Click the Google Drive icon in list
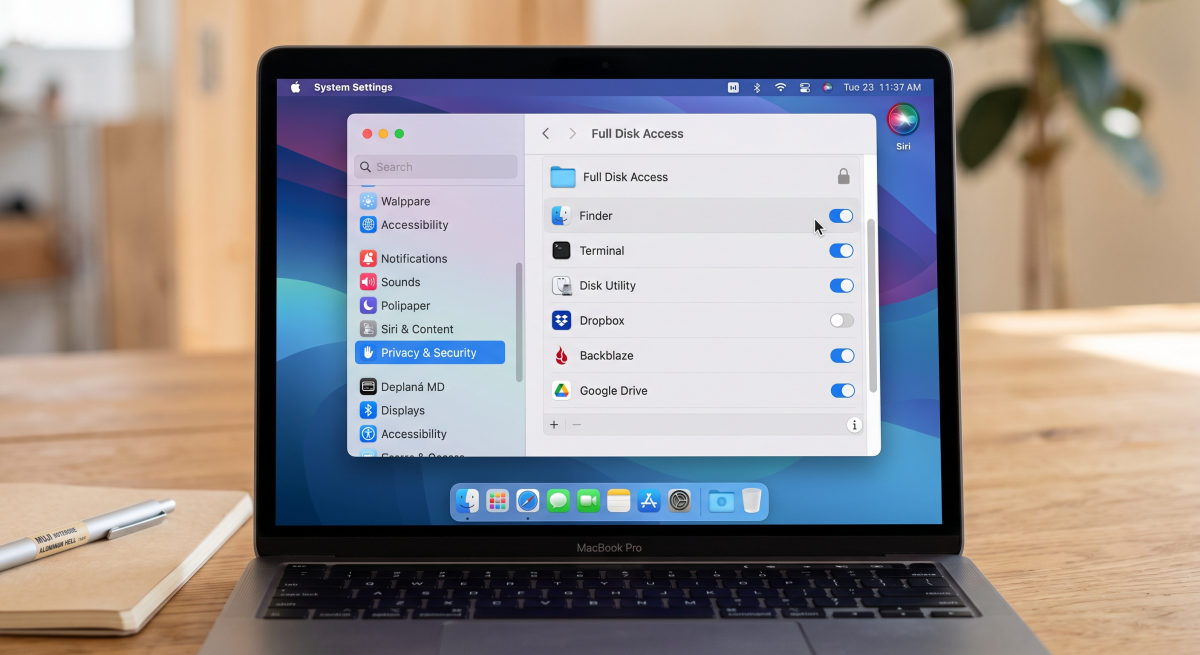 point(562,391)
